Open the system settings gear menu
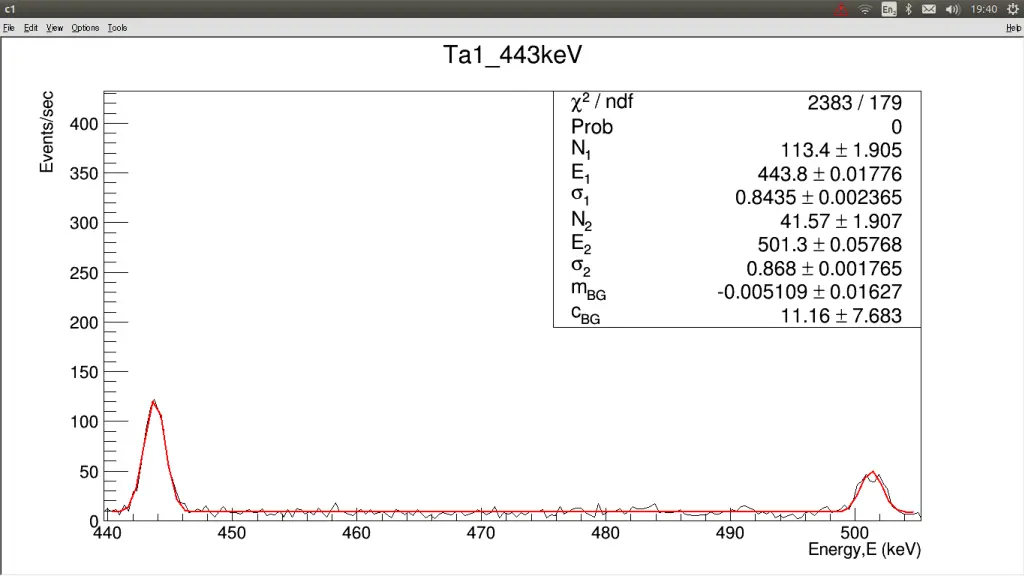 point(1013,9)
